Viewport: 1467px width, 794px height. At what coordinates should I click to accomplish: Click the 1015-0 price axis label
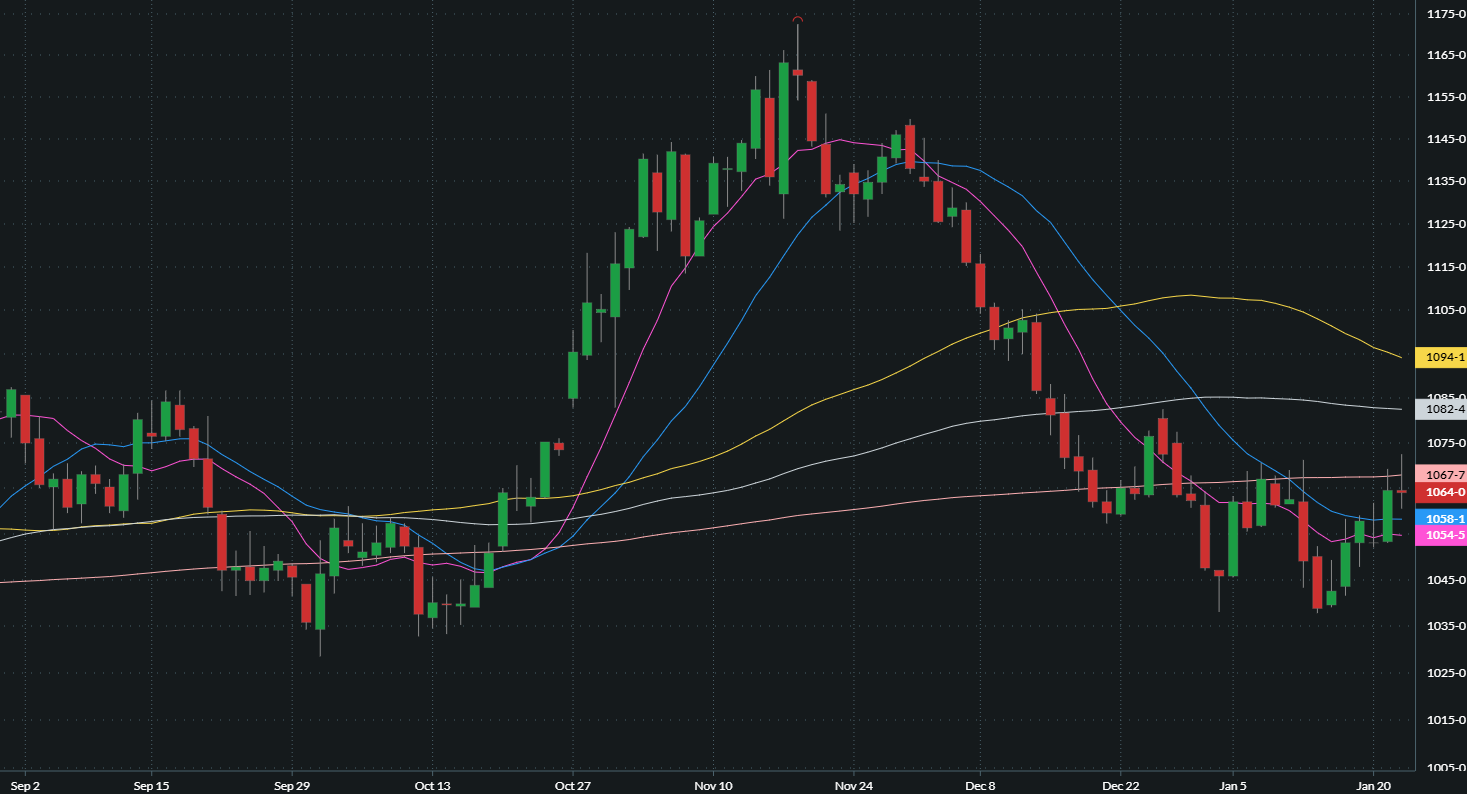[1447, 720]
